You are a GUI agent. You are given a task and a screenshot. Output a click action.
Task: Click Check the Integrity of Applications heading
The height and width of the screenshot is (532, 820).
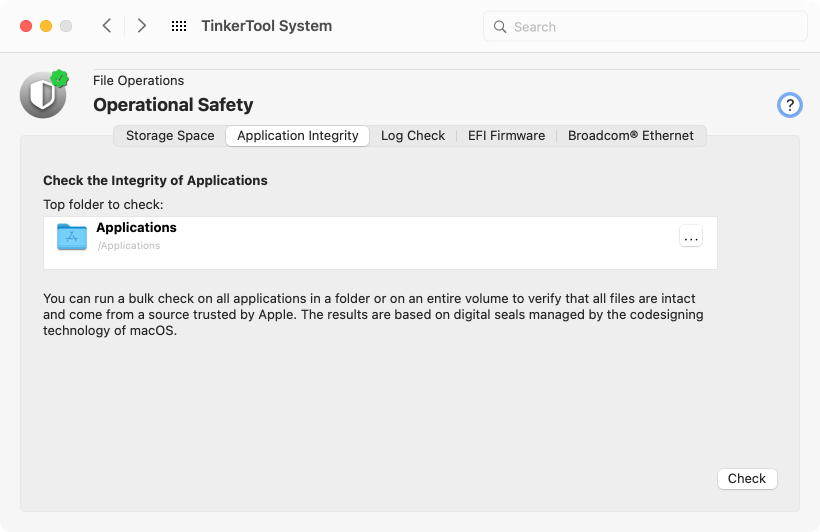[155, 180]
